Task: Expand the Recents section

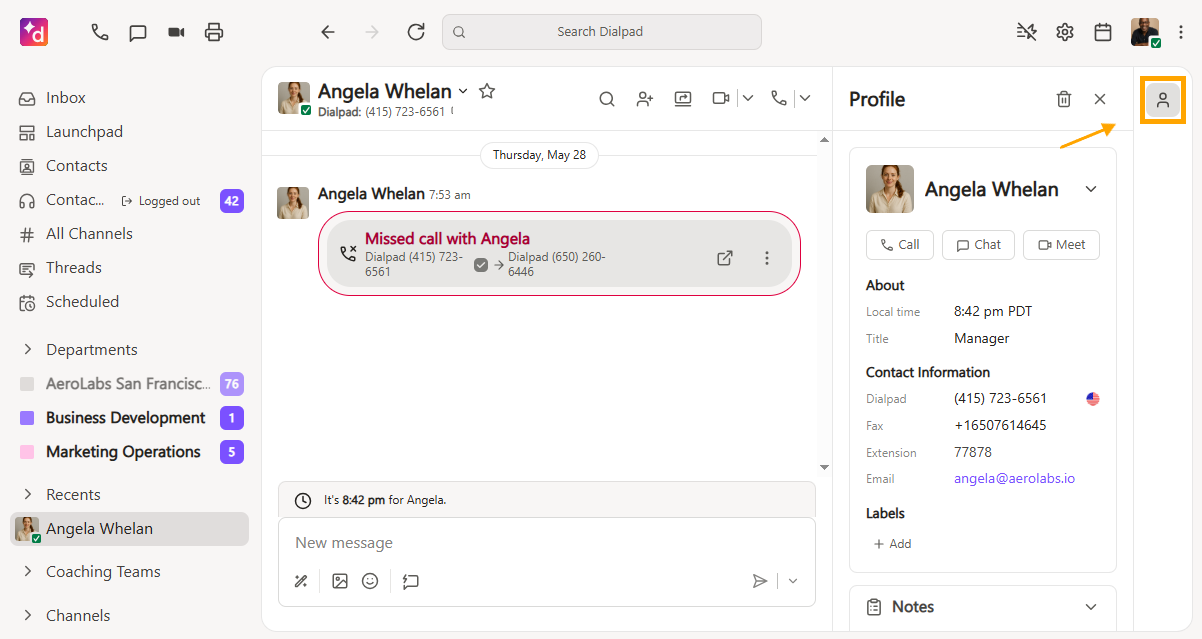Action: coord(27,495)
